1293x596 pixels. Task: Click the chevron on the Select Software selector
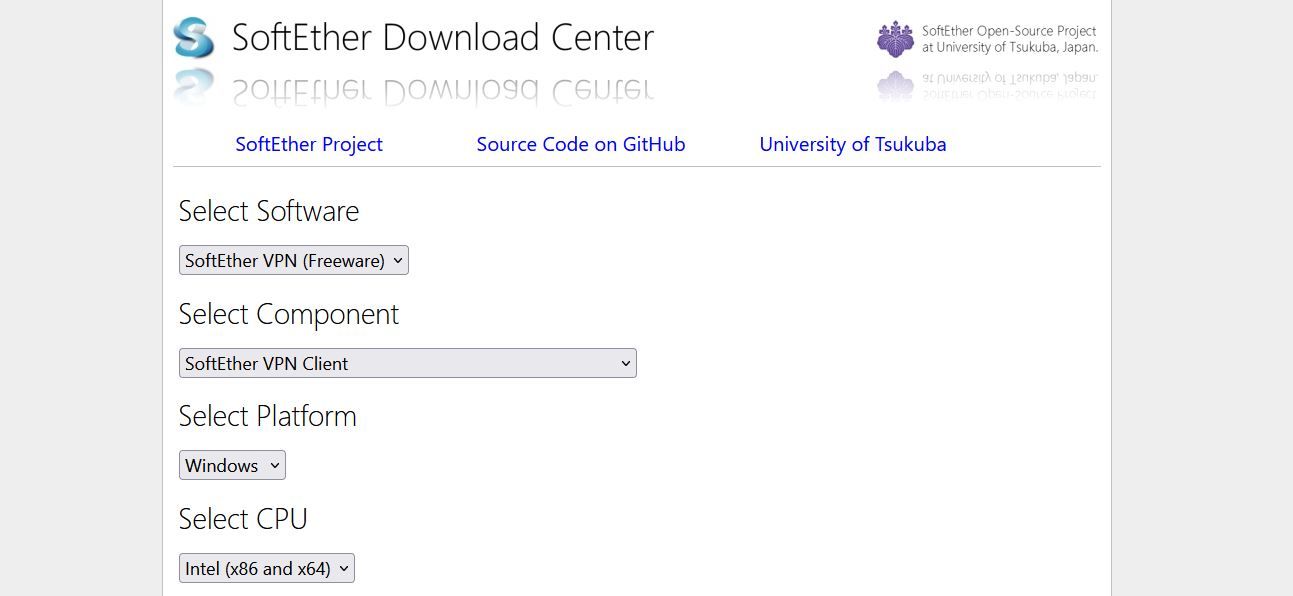click(x=398, y=260)
